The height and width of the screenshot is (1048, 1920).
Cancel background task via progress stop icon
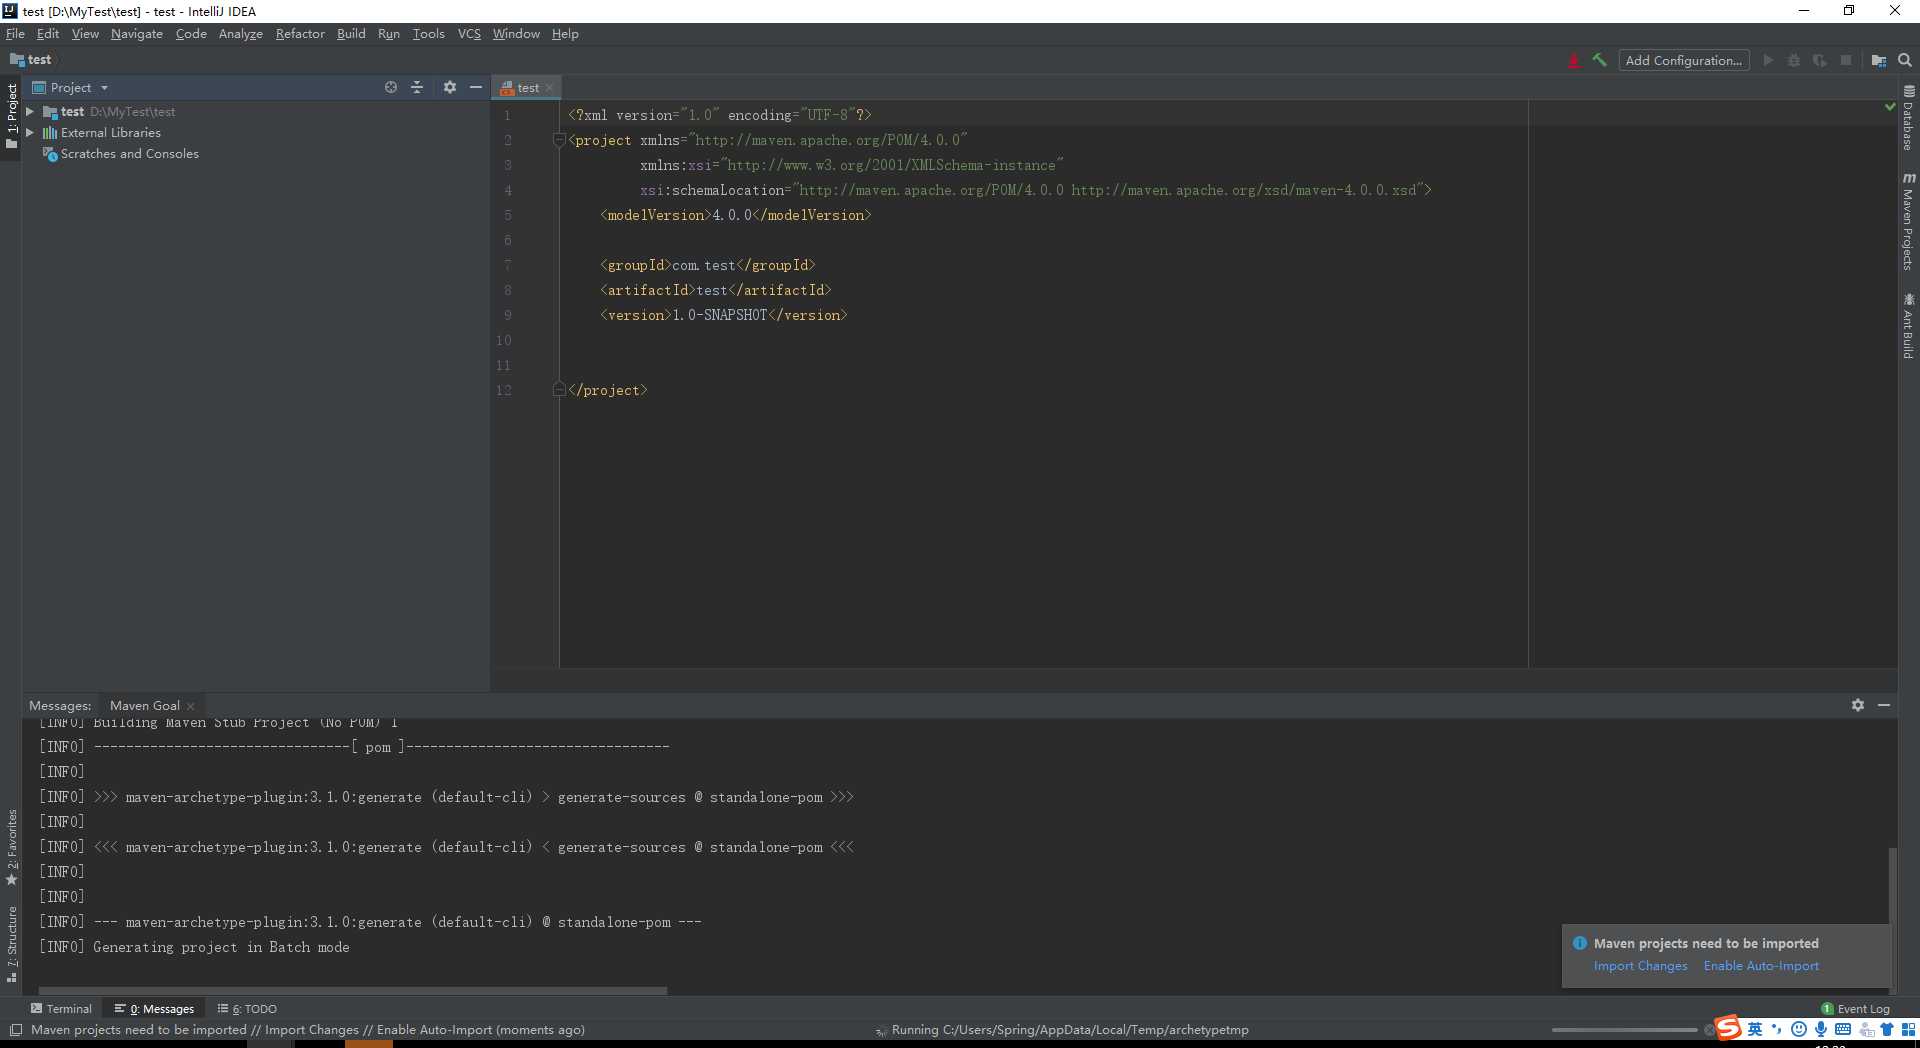[x=1709, y=1030]
